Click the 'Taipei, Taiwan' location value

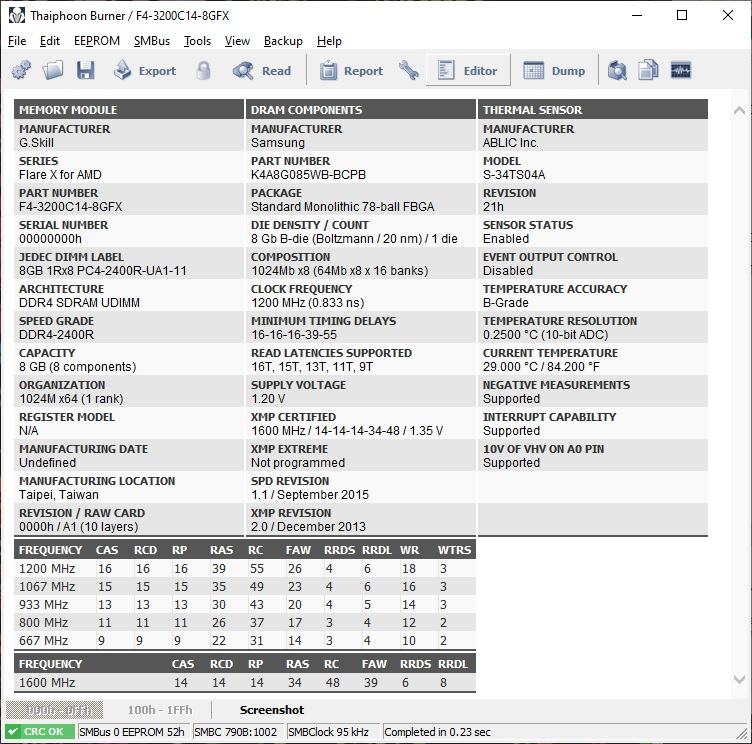(x=59, y=495)
